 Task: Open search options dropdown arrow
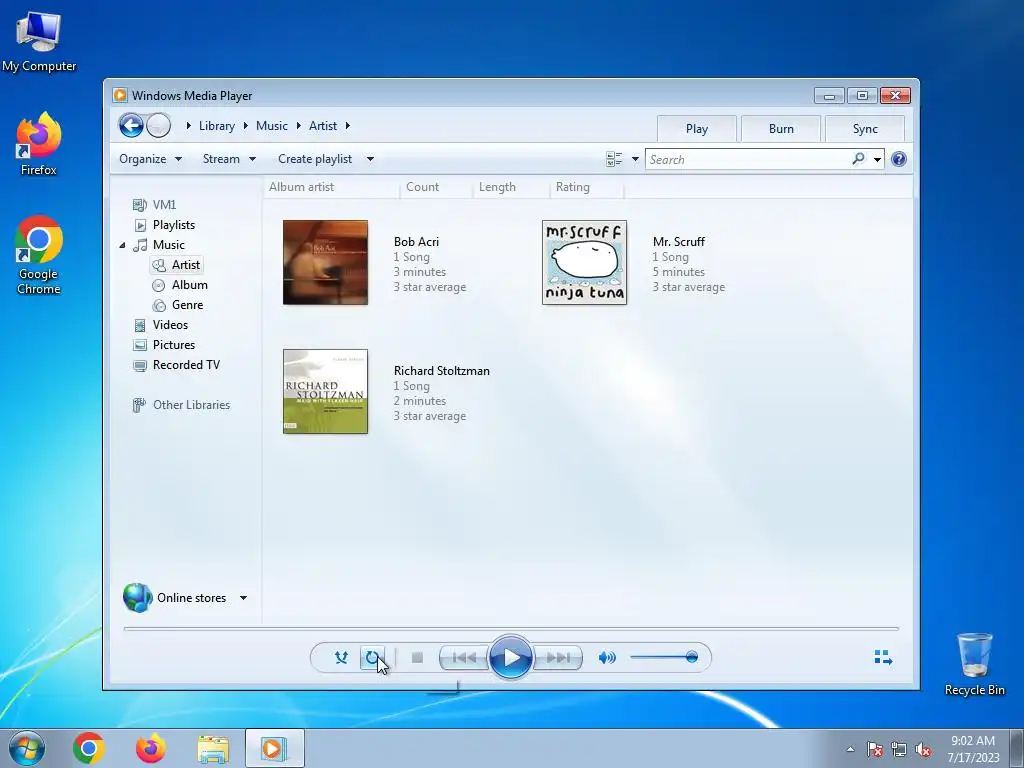click(x=877, y=159)
